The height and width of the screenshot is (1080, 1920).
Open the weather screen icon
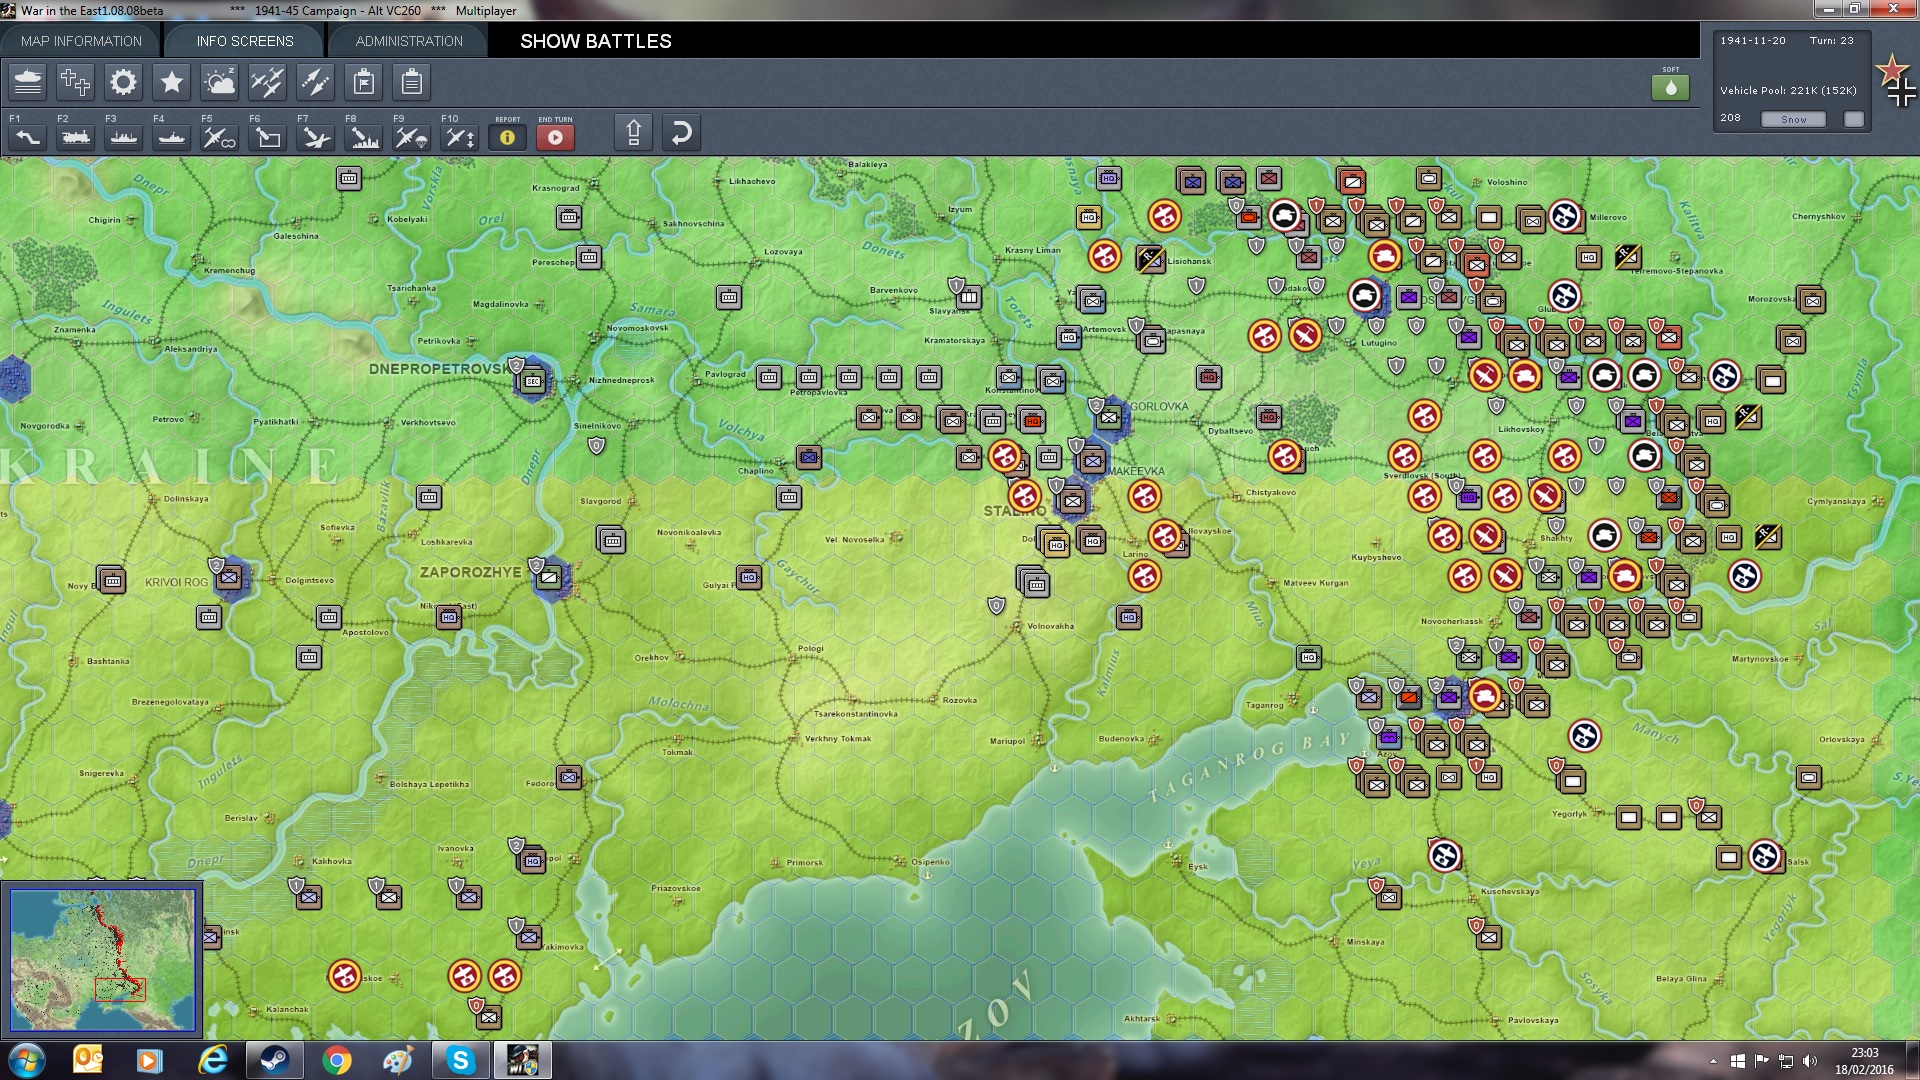click(219, 82)
